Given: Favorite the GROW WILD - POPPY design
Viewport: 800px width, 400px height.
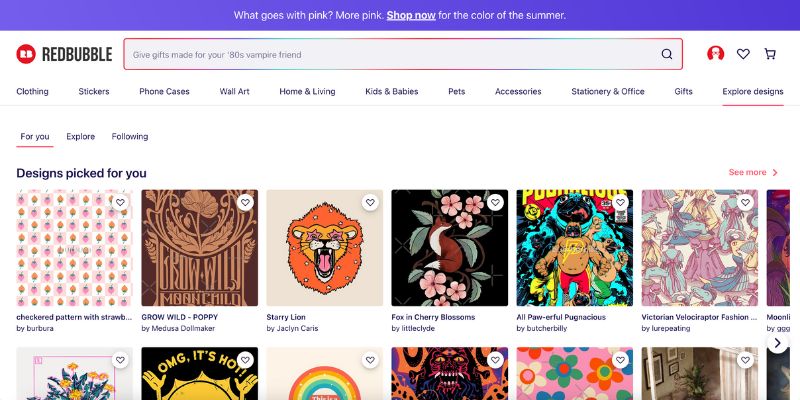Looking at the screenshot, I should point(244,203).
